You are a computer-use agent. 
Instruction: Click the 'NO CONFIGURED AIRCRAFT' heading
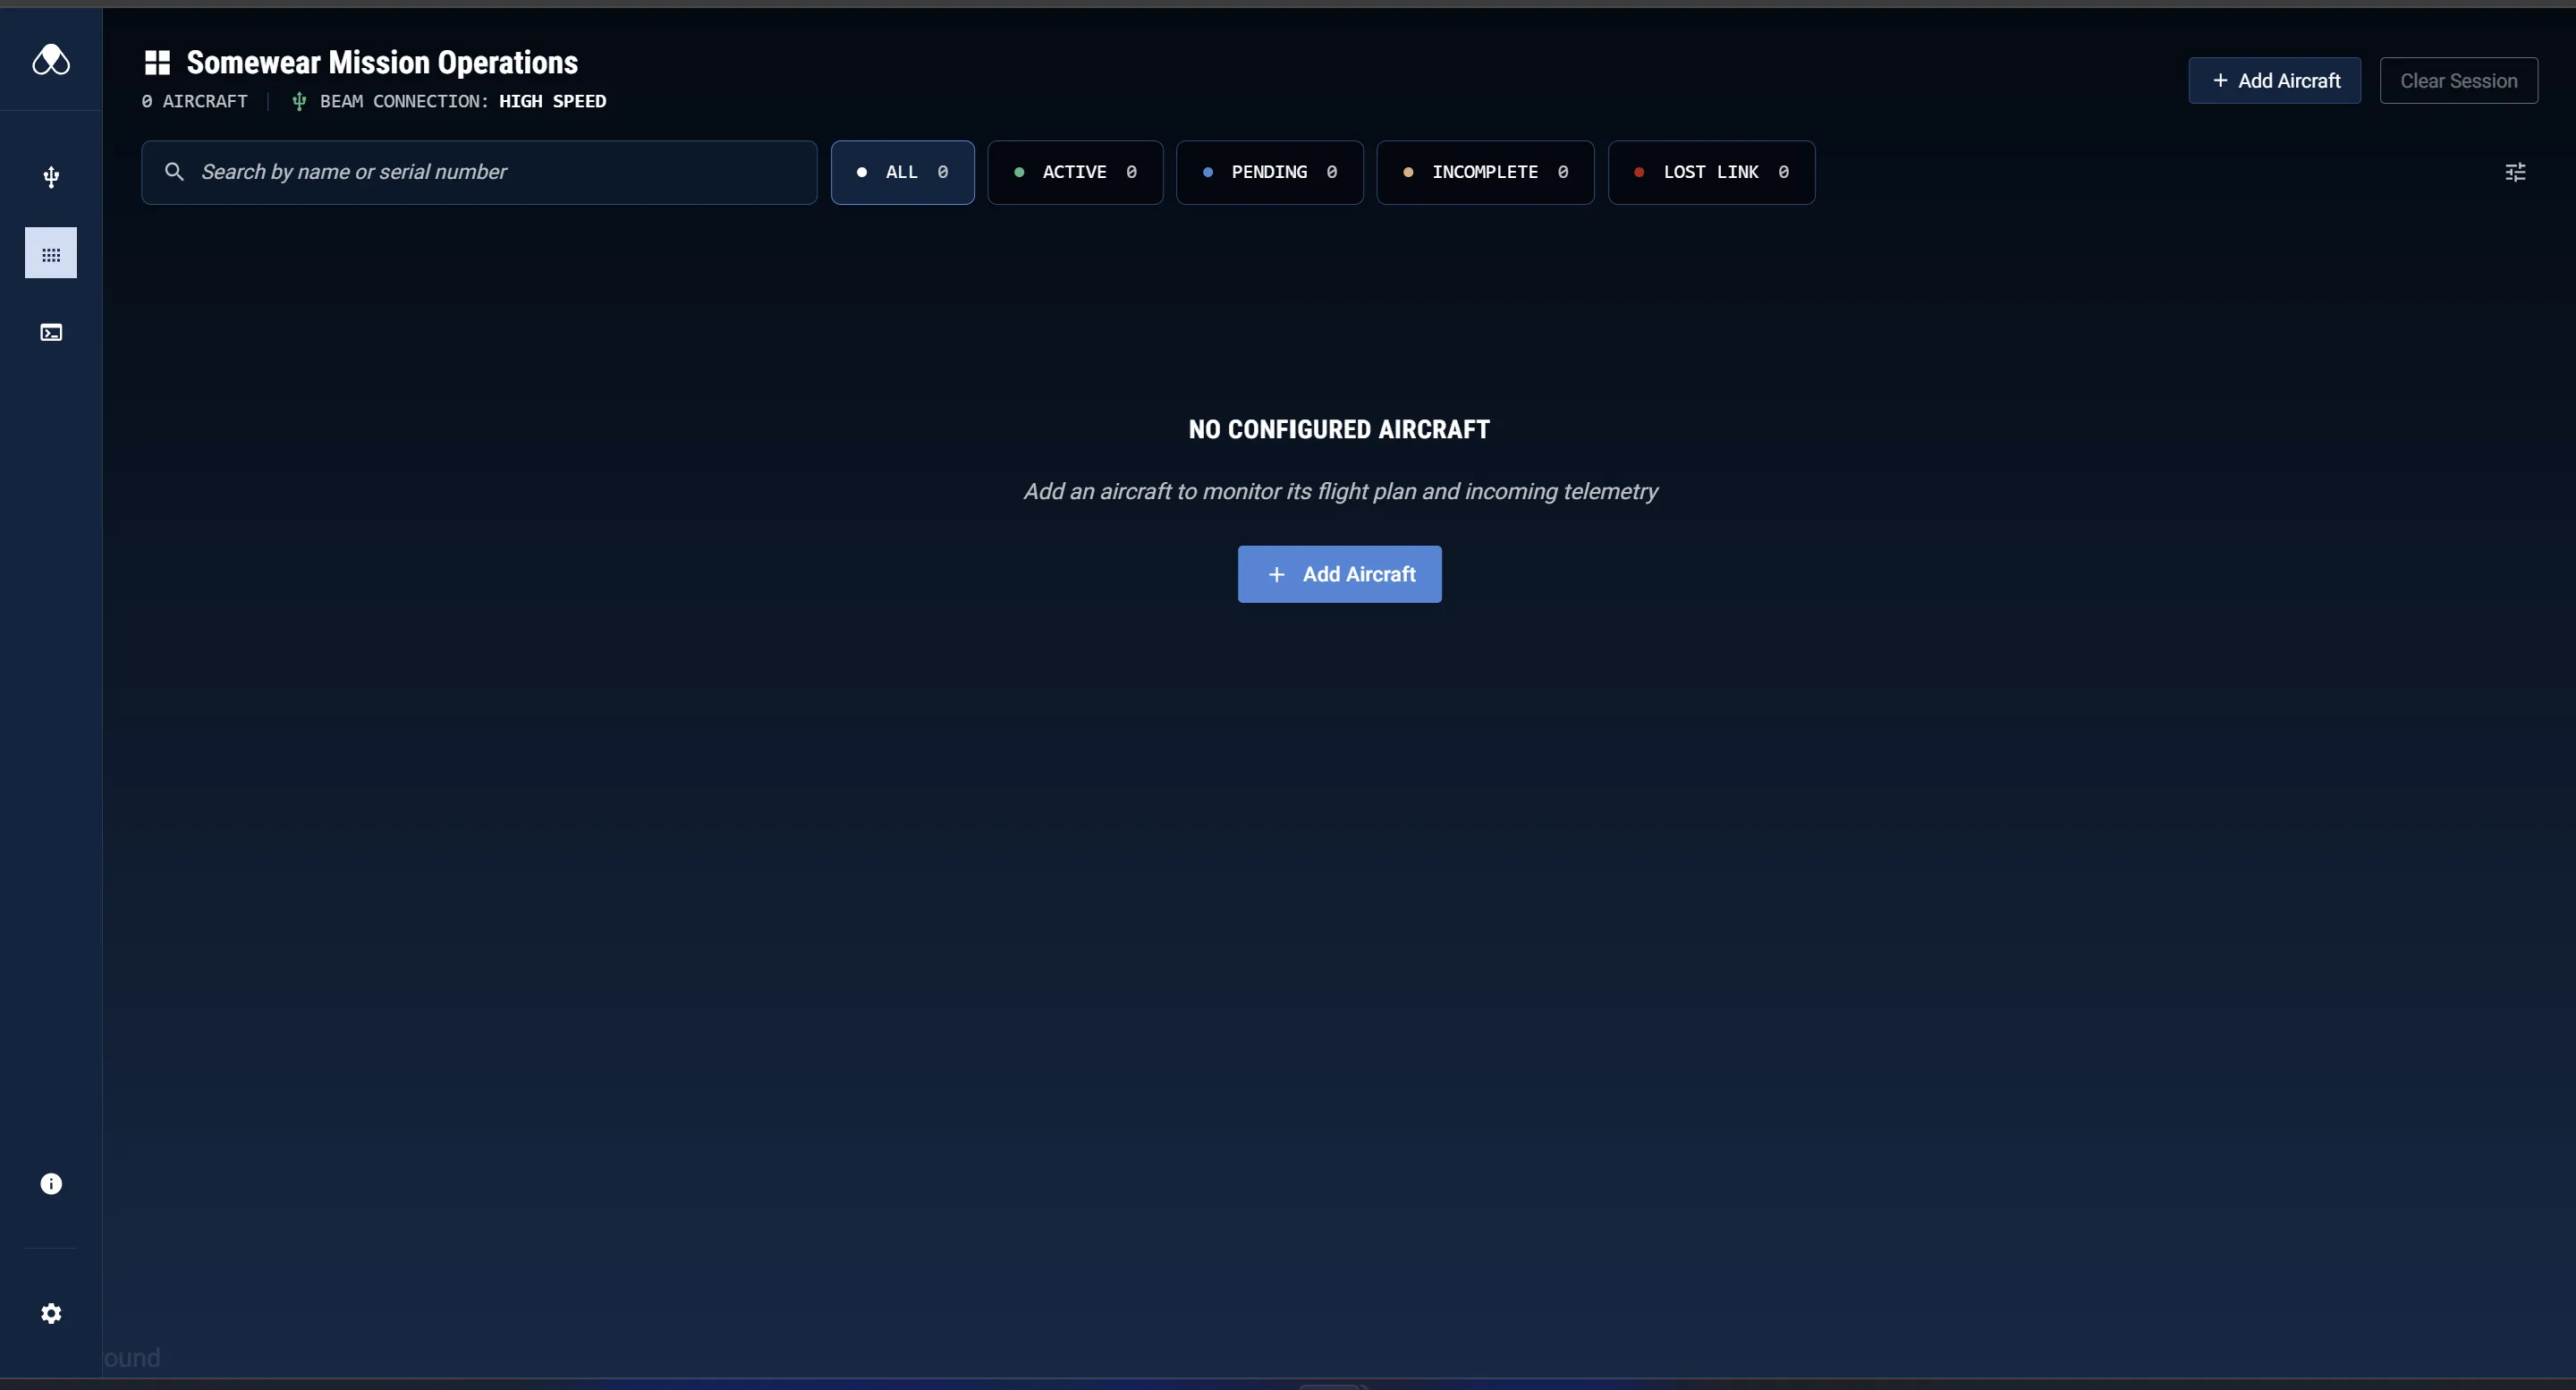(x=1339, y=429)
